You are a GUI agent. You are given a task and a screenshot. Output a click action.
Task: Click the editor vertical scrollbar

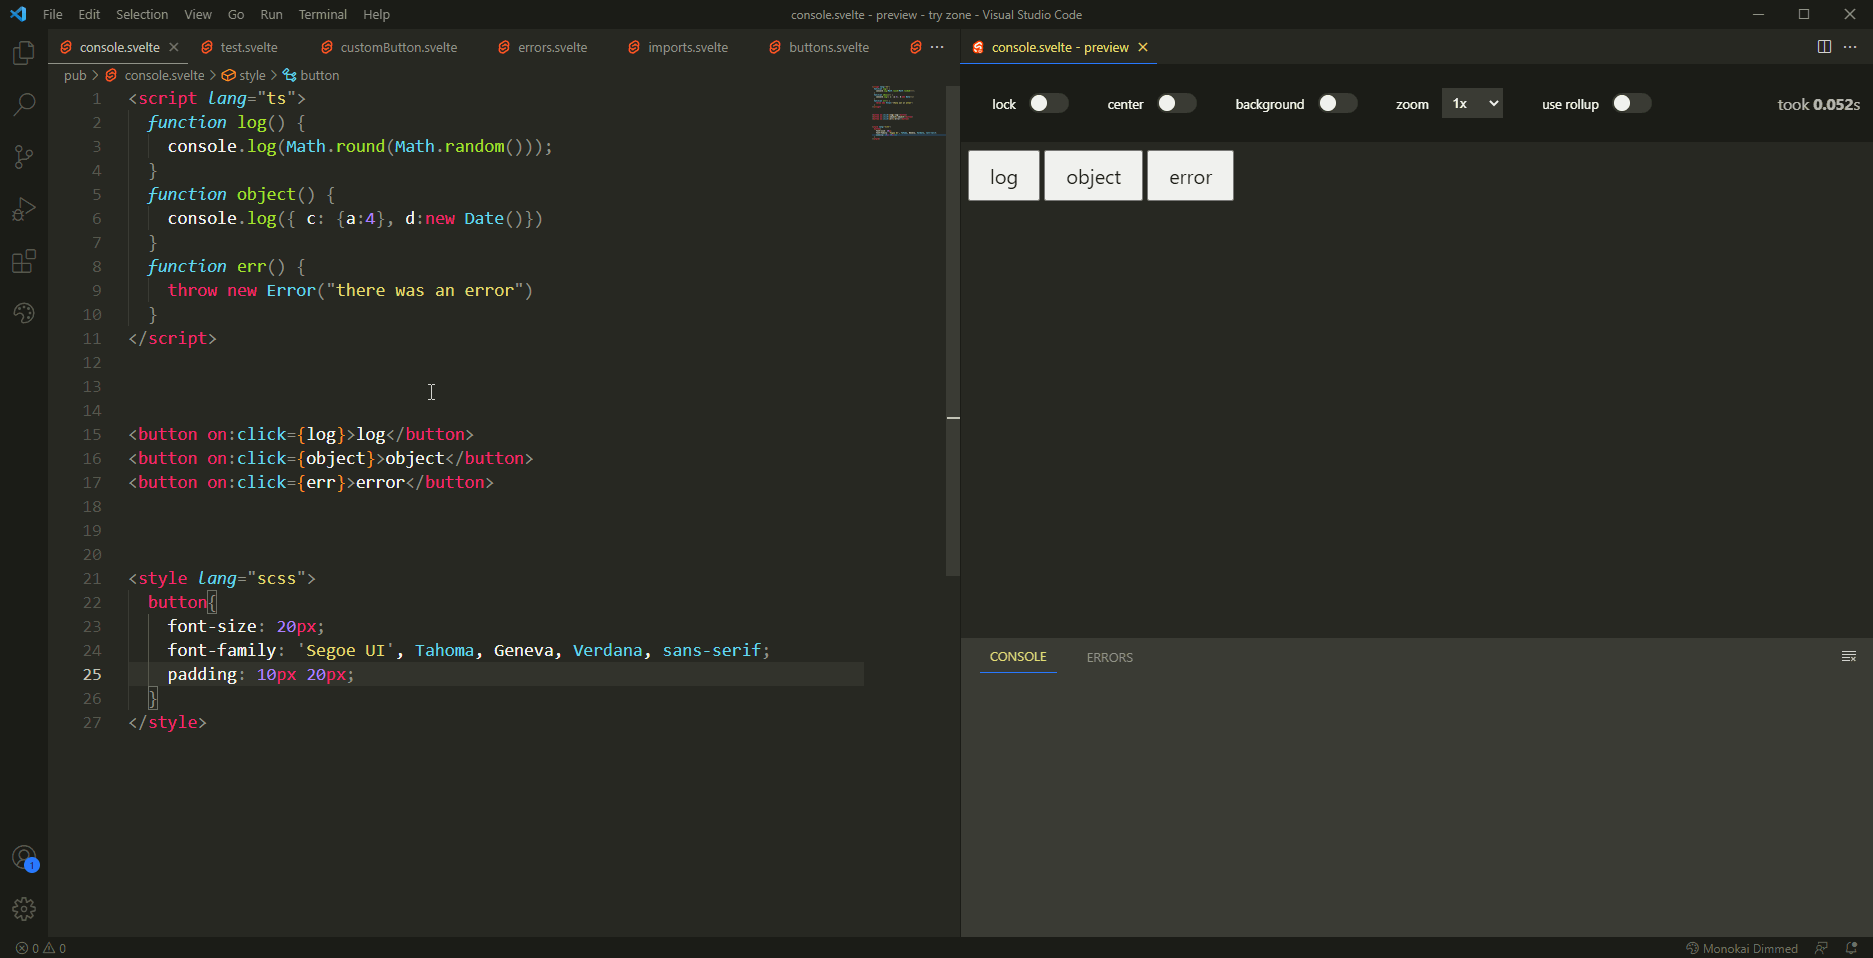953,330
